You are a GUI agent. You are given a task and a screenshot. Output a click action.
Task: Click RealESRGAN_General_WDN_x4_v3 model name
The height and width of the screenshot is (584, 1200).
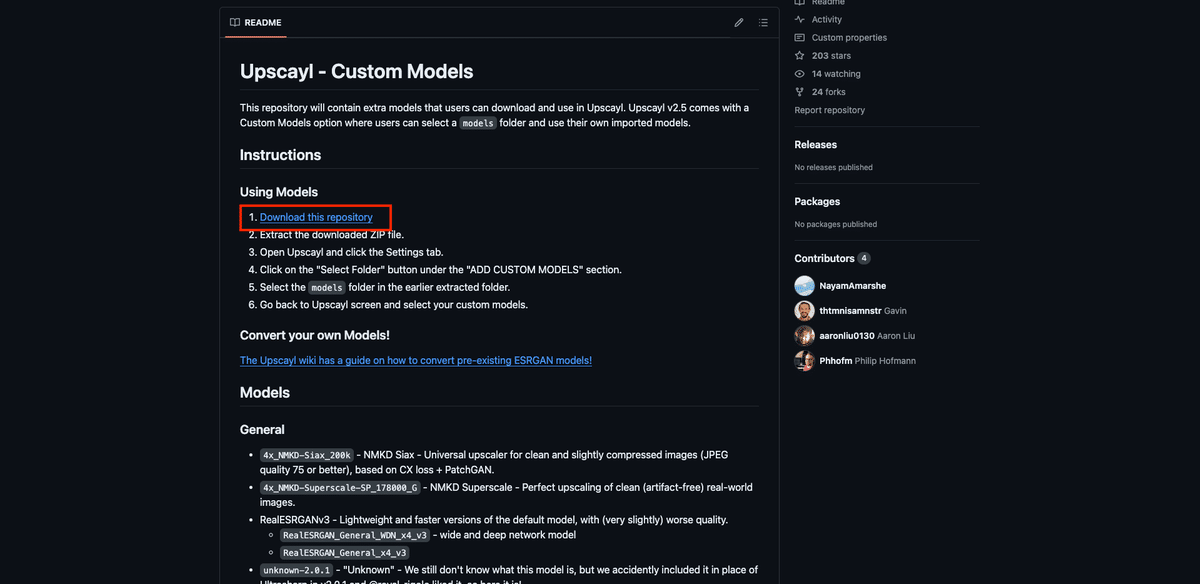tap(355, 536)
